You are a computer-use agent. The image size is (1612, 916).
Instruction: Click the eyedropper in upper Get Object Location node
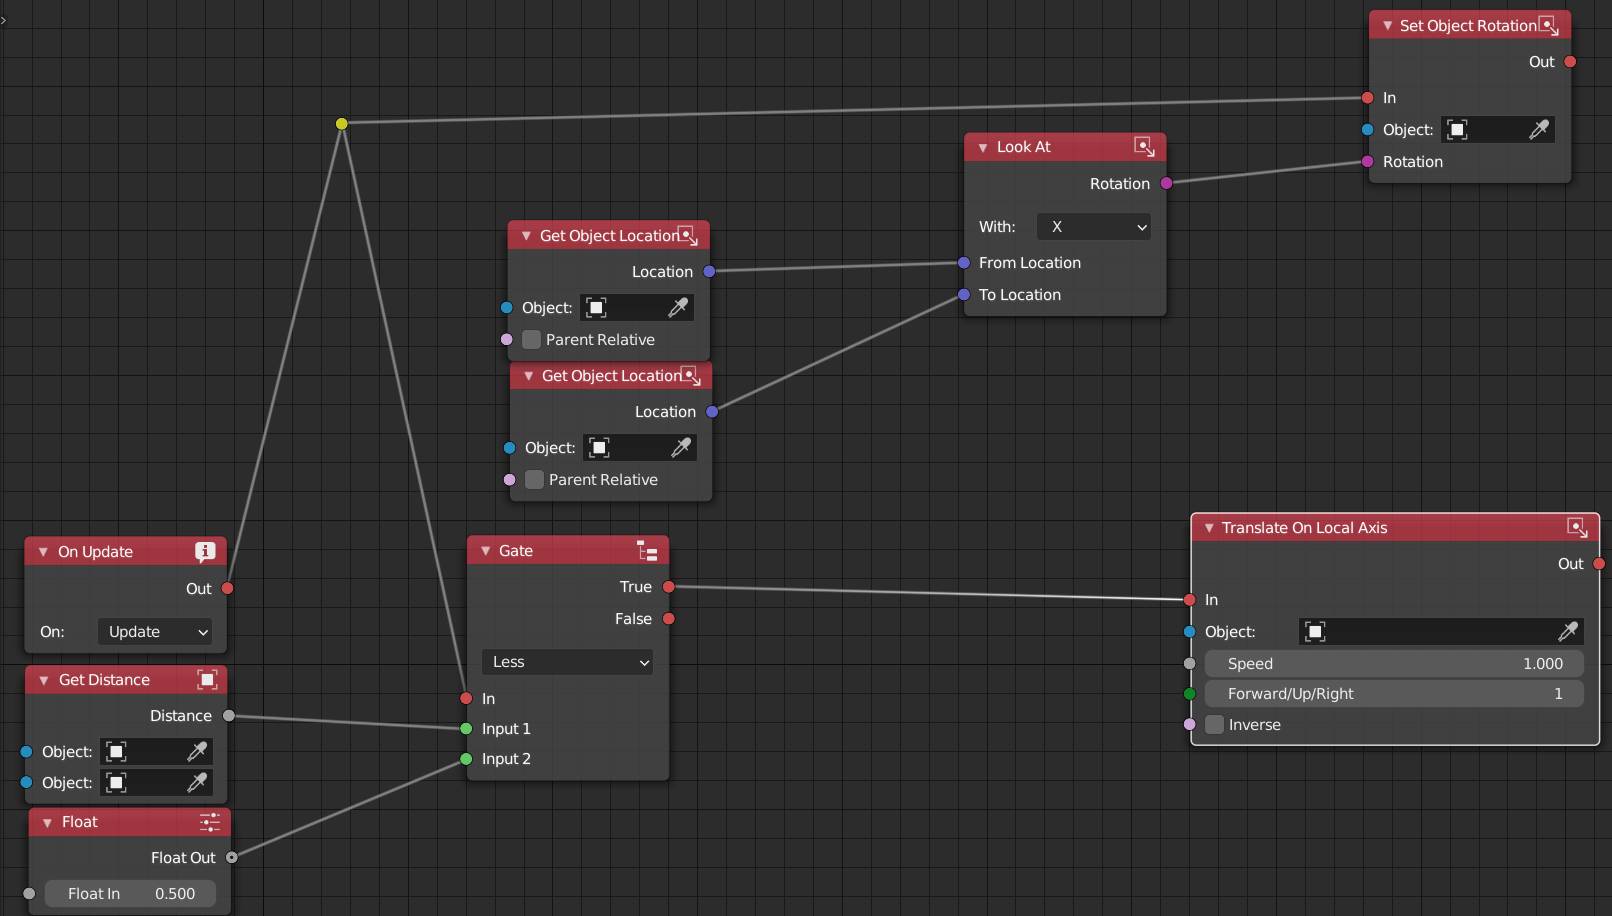tap(679, 307)
